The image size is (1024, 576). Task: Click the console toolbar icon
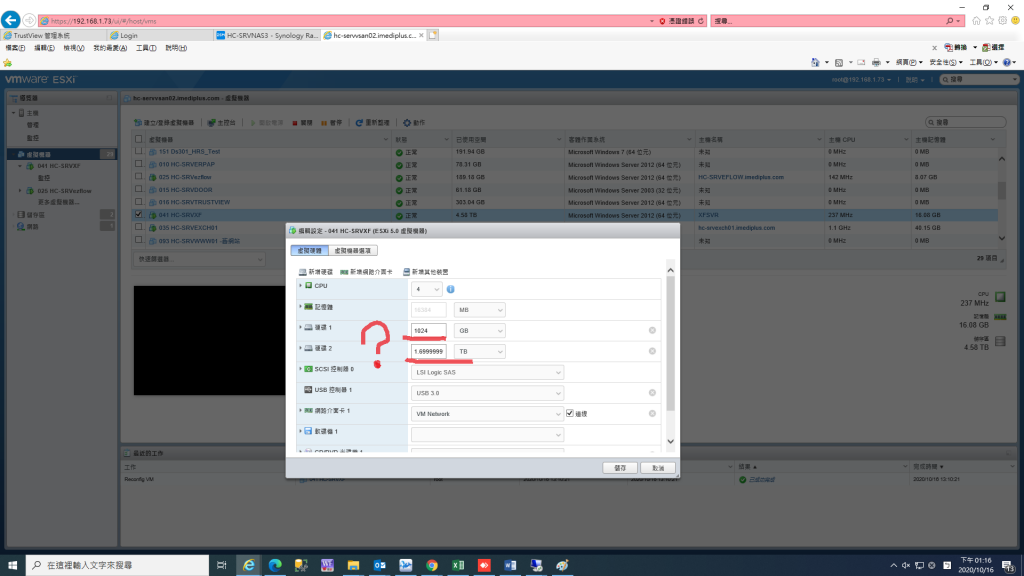212,123
